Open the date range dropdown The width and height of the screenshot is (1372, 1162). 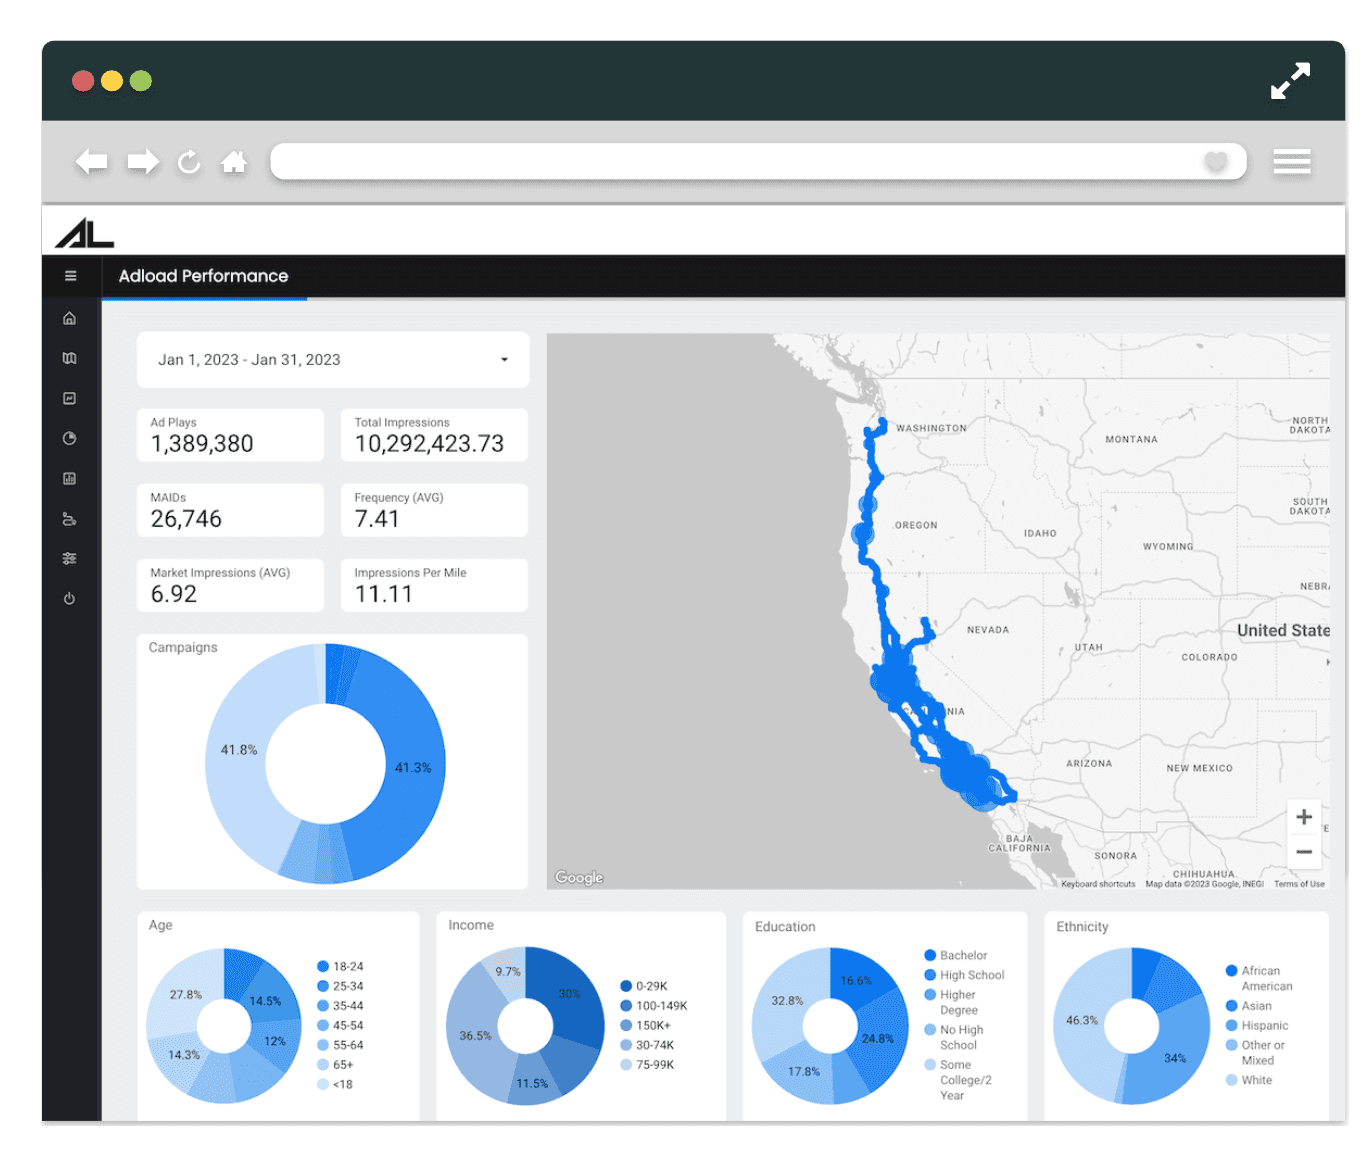click(333, 360)
